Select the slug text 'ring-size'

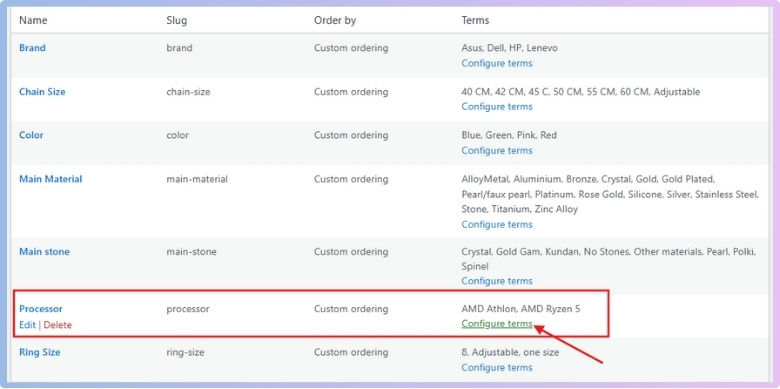point(186,352)
